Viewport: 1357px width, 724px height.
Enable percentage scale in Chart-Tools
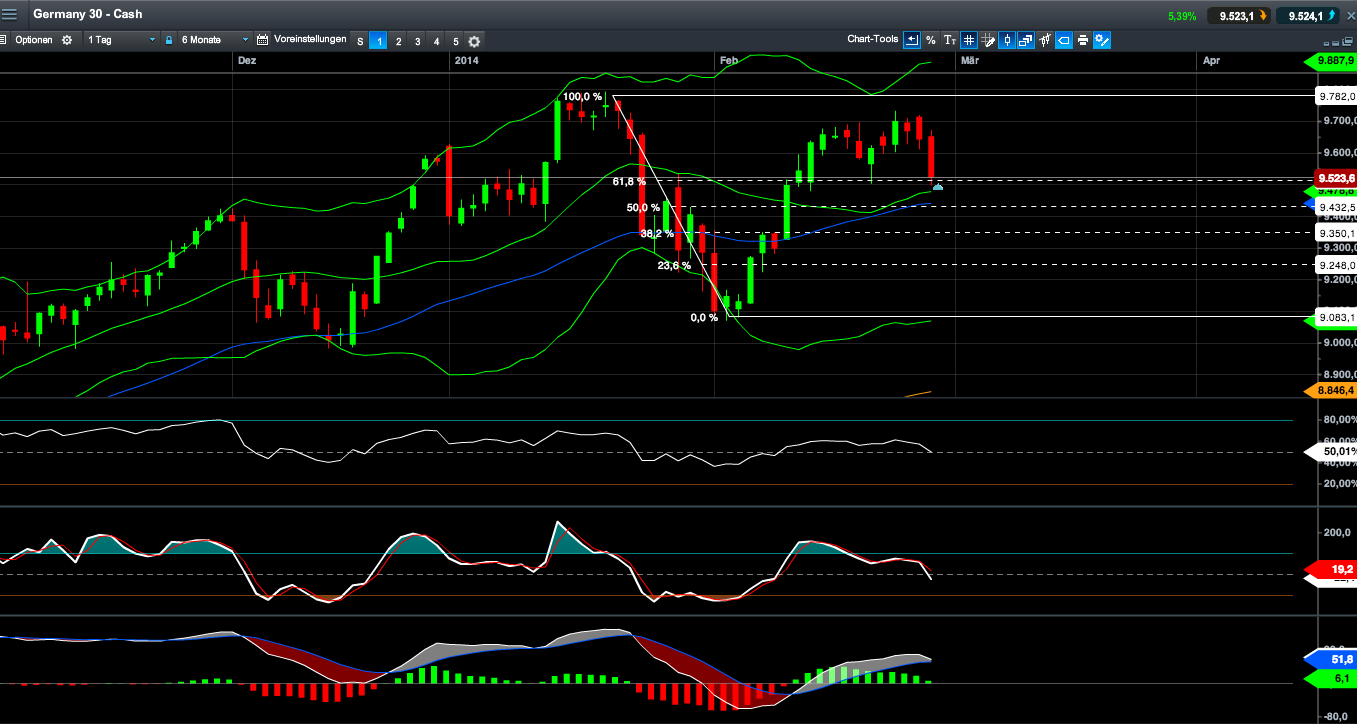932,40
